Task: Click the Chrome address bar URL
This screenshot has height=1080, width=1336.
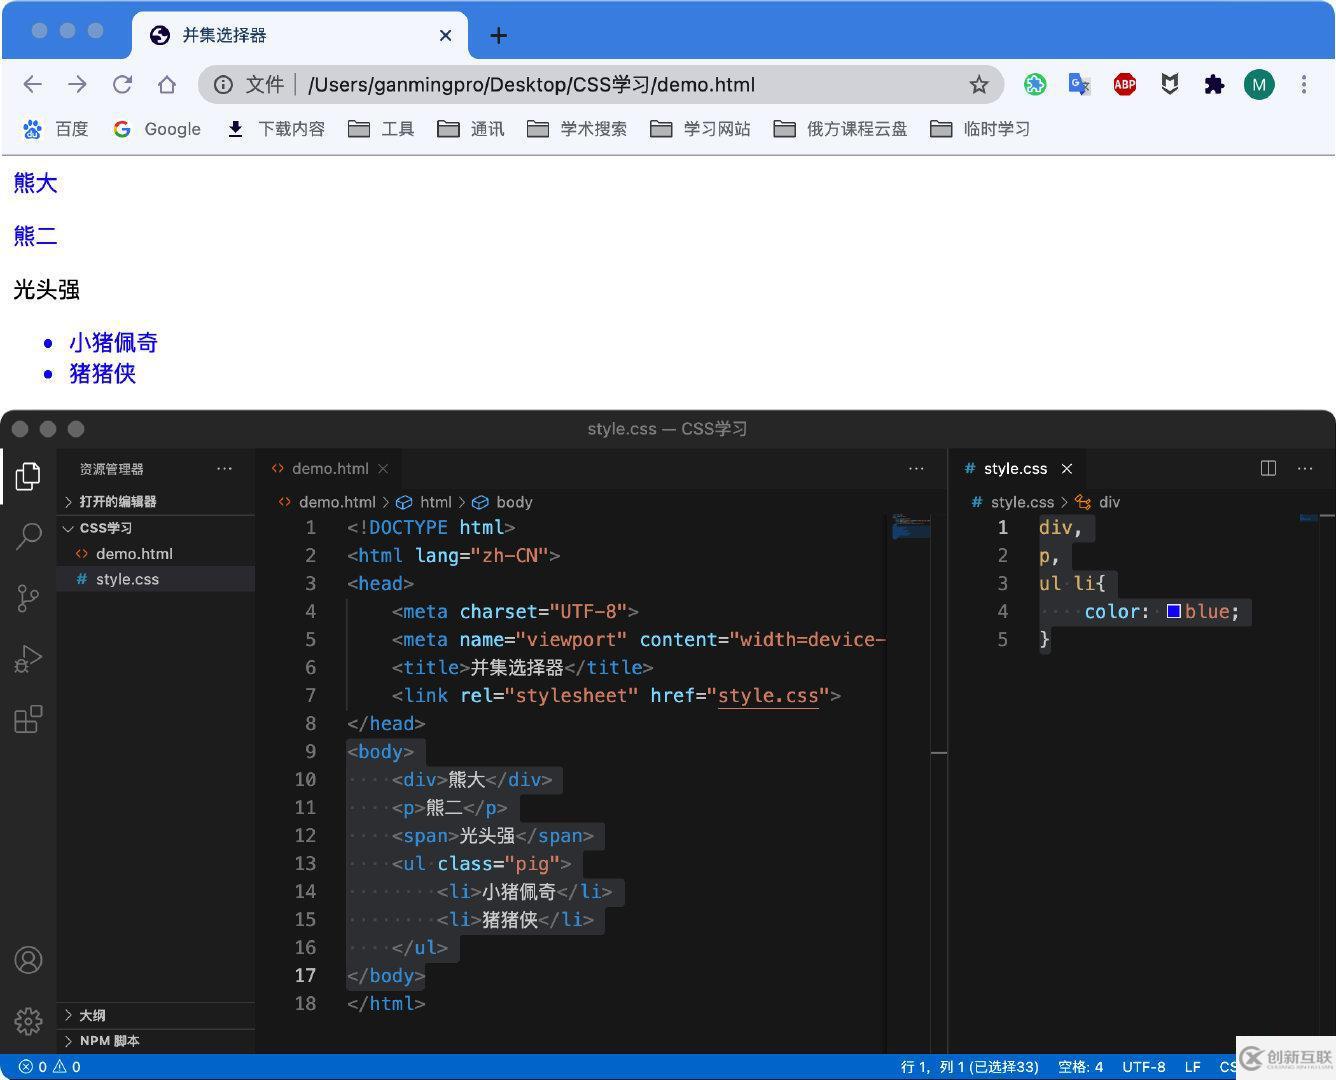Action: 531,85
